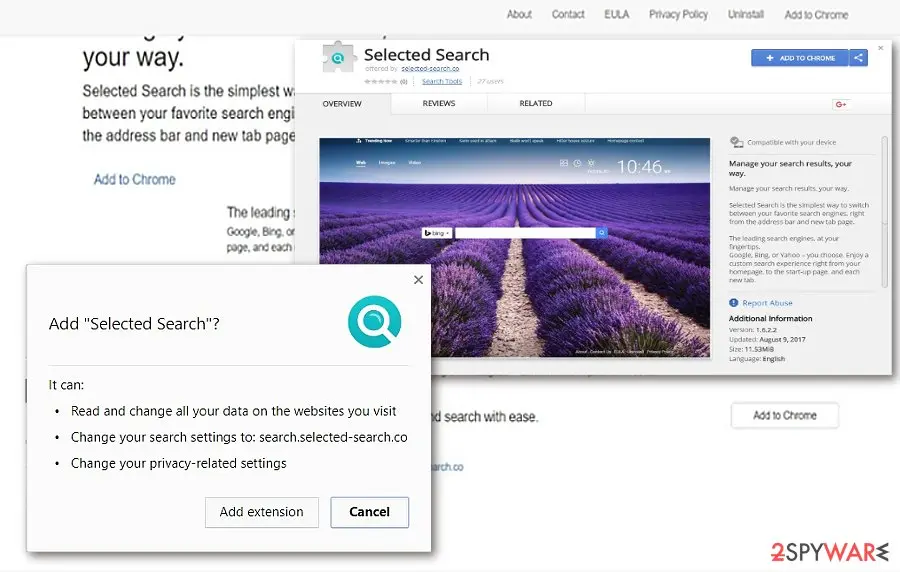The height and width of the screenshot is (572, 900).
Task: Click the clock icon in the preview screenshot
Action: click(x=577, y=163)
